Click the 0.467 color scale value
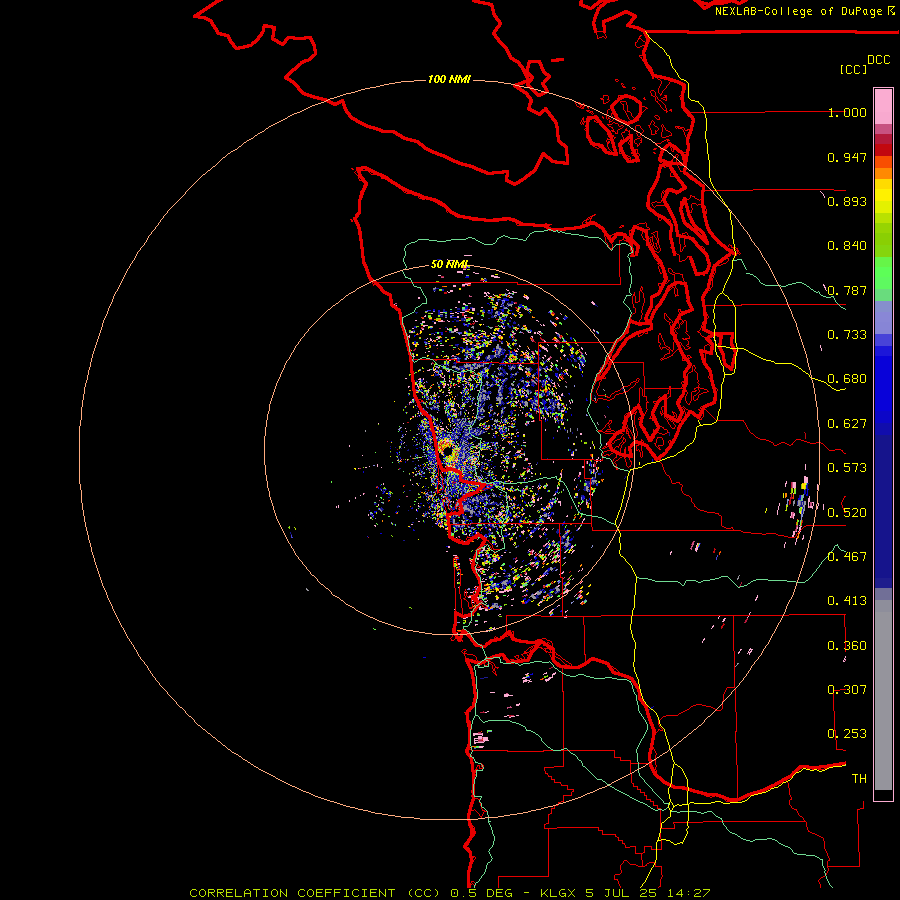This screenshot has height=900, width=900. 847,557
